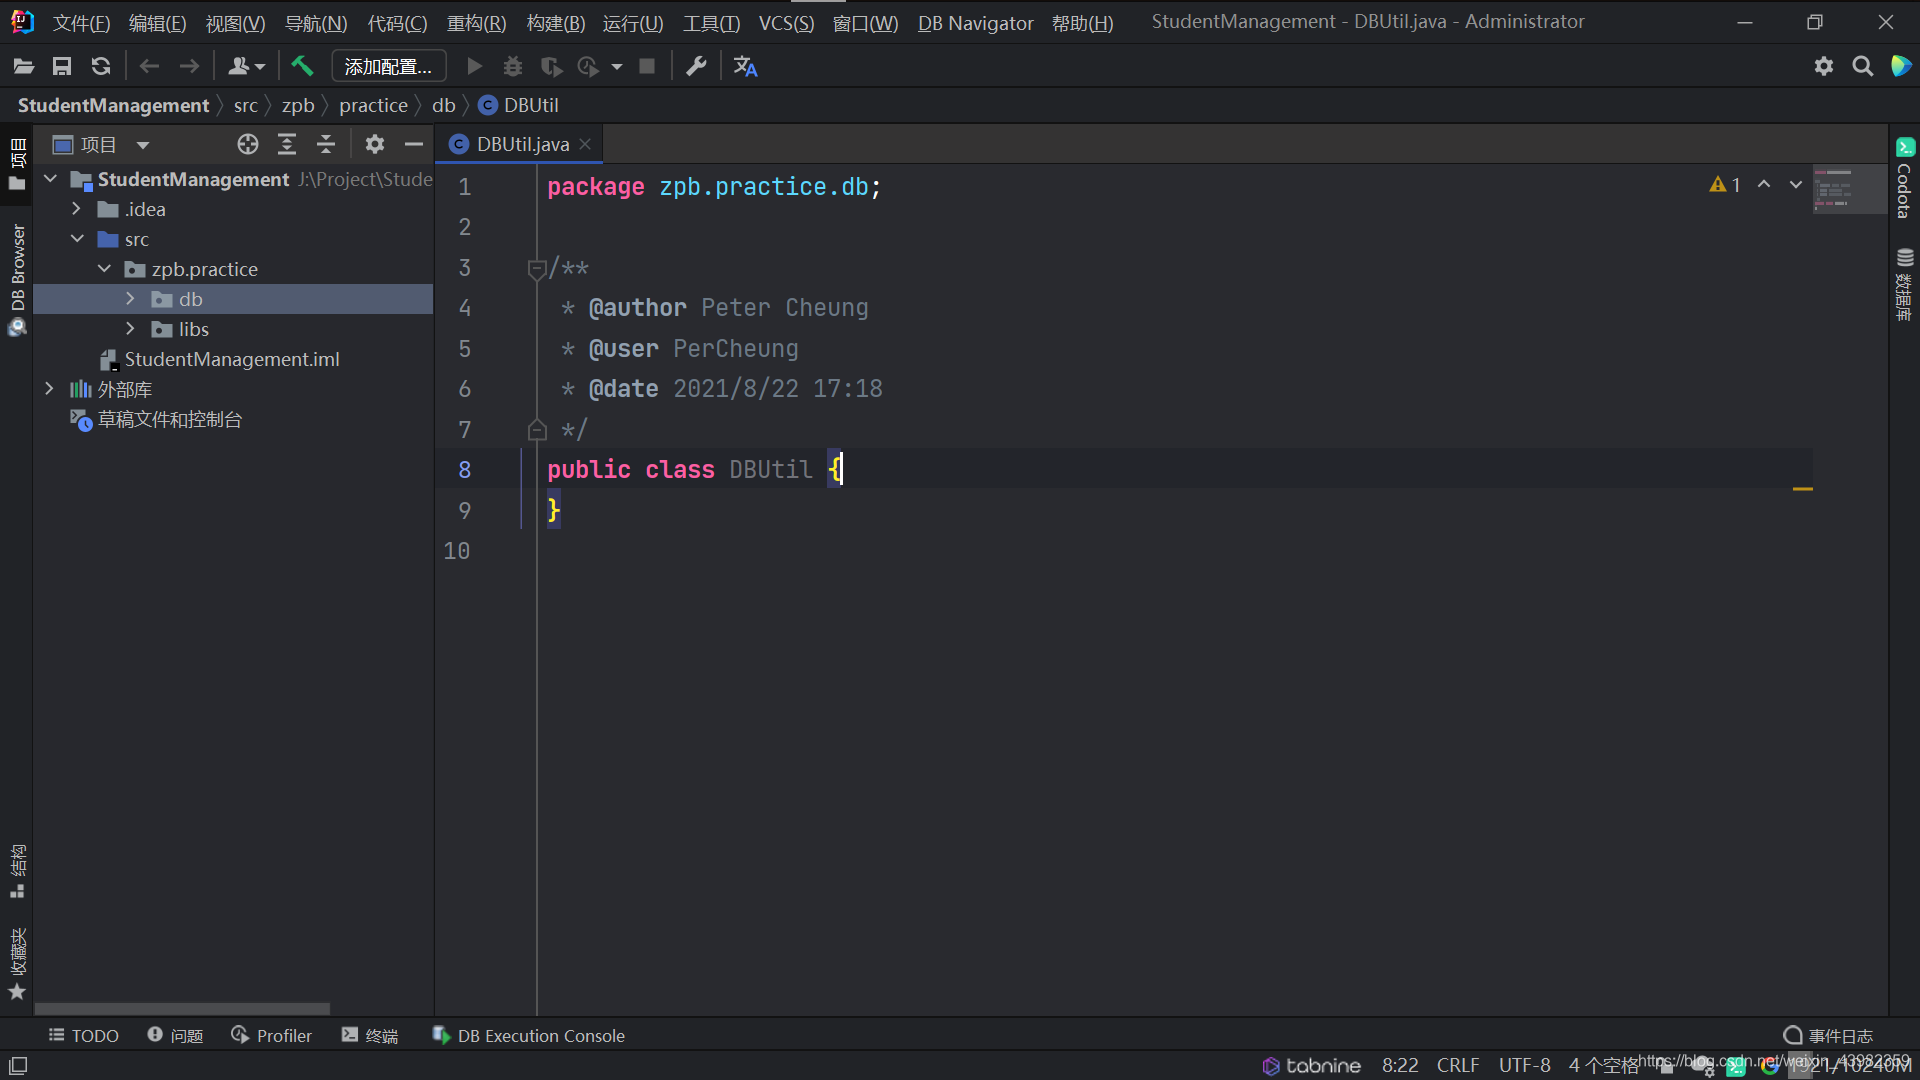Open Search Everywhere magnifier icon
This screenshot has height=1080, width=1920.
point(1862,66)
